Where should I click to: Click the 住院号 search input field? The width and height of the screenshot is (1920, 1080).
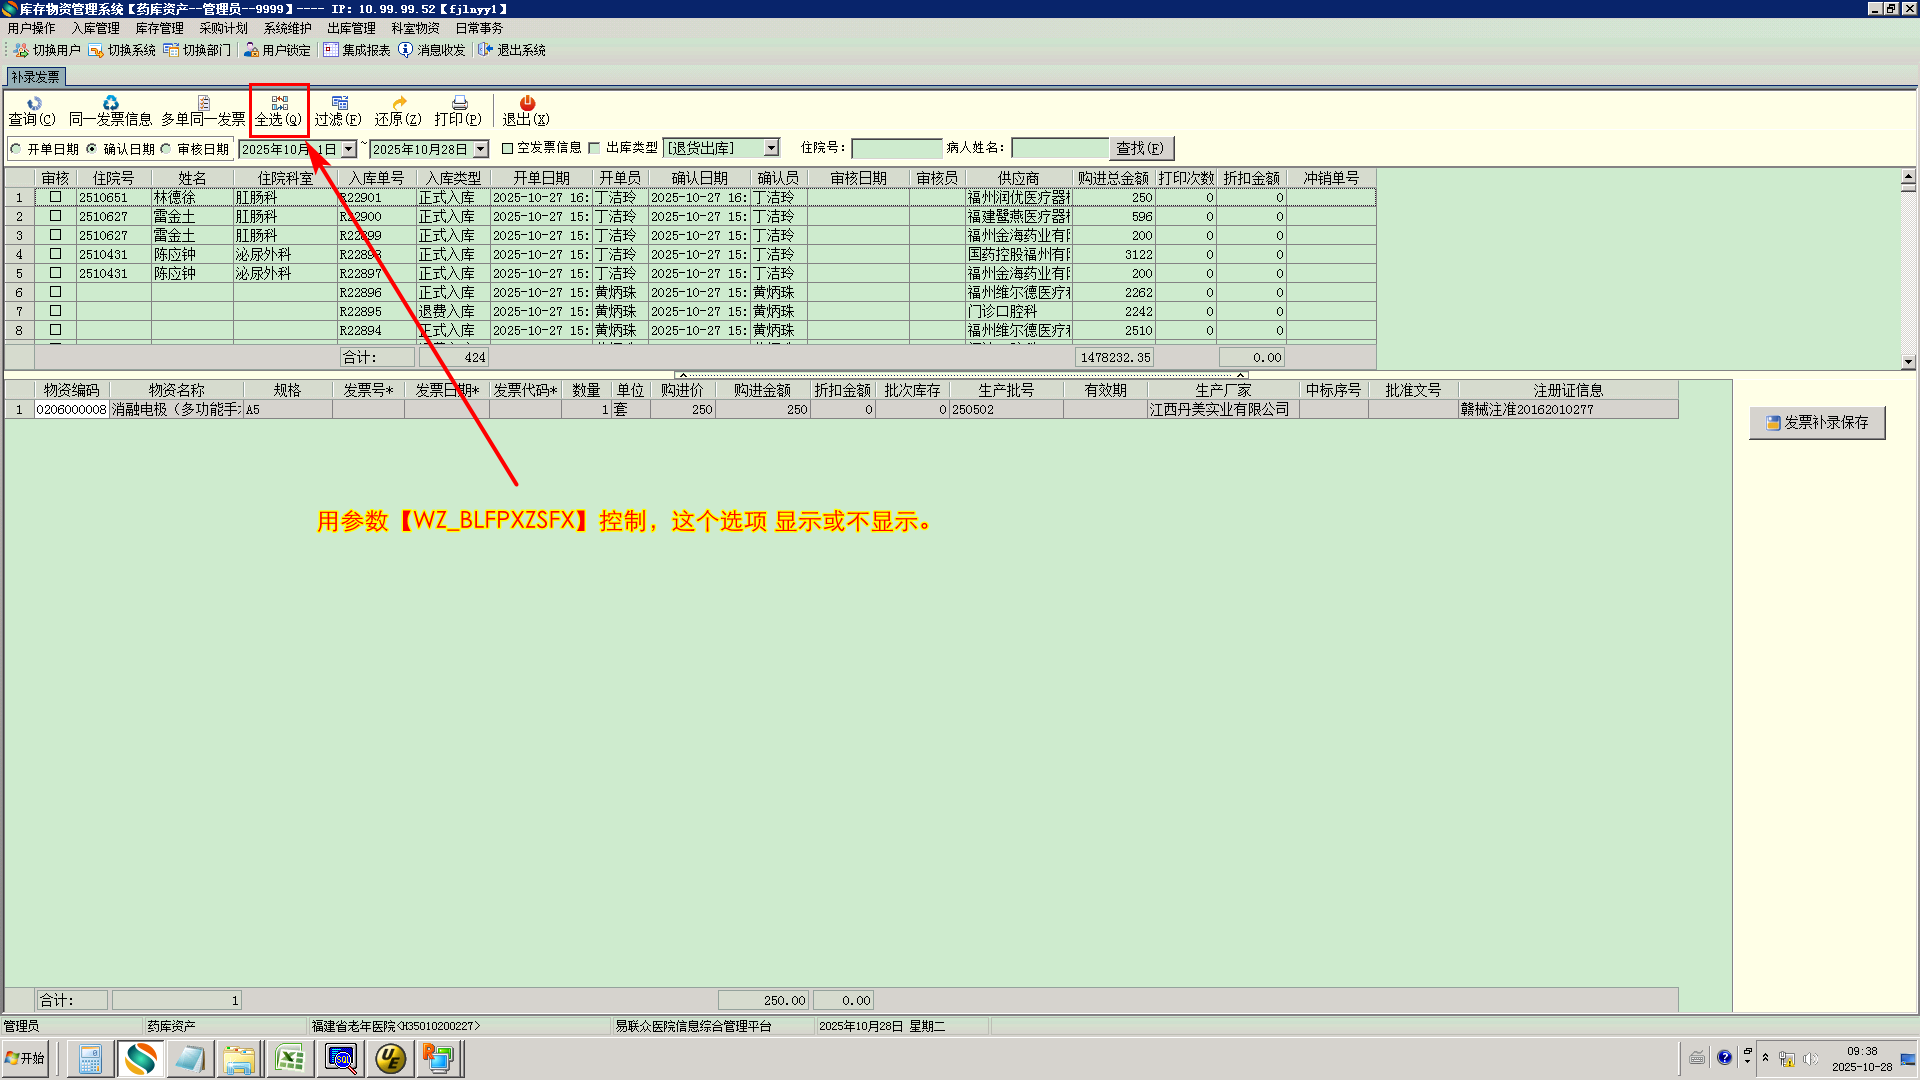click(896, 148)
